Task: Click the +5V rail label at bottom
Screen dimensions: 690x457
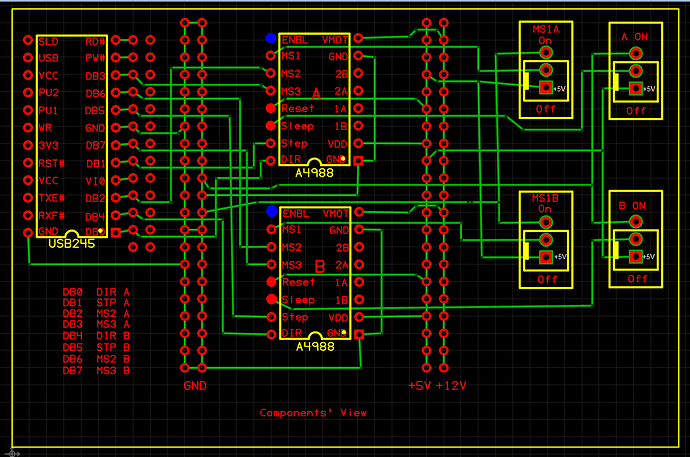Action: pyautogui.click(x=420, y=385)
